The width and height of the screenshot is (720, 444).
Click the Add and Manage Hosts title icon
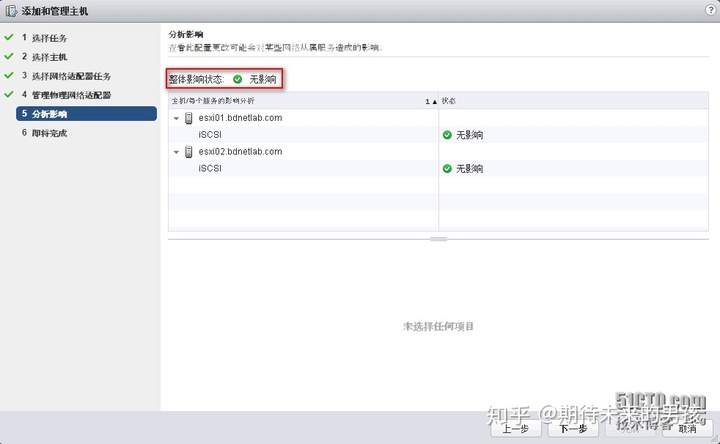11,11
